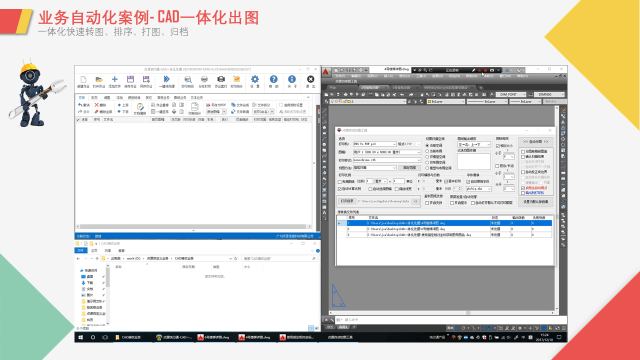Click the open folder job icon
The height and width of the screenshot is (360, 640).
coord(99,80)
